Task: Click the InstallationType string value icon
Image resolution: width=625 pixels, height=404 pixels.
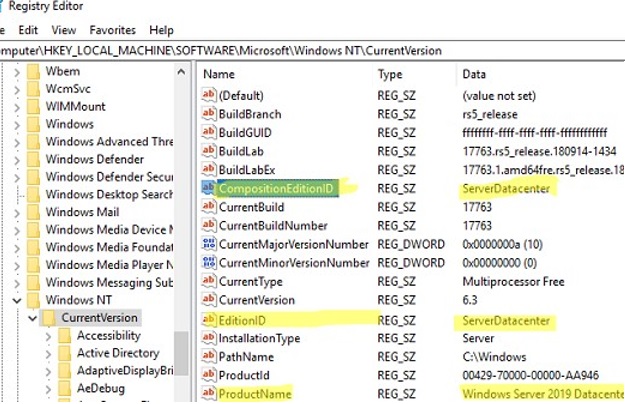Action: pyautogui.click(x=209, y=338)
